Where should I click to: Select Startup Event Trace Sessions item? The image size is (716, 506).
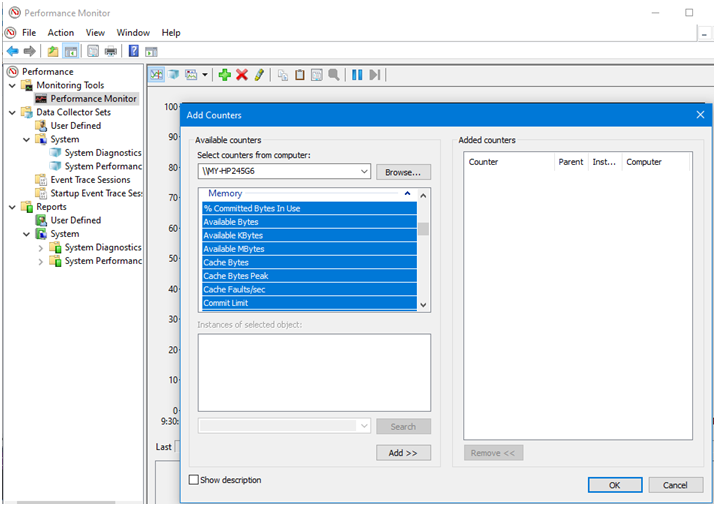[96, 193]
